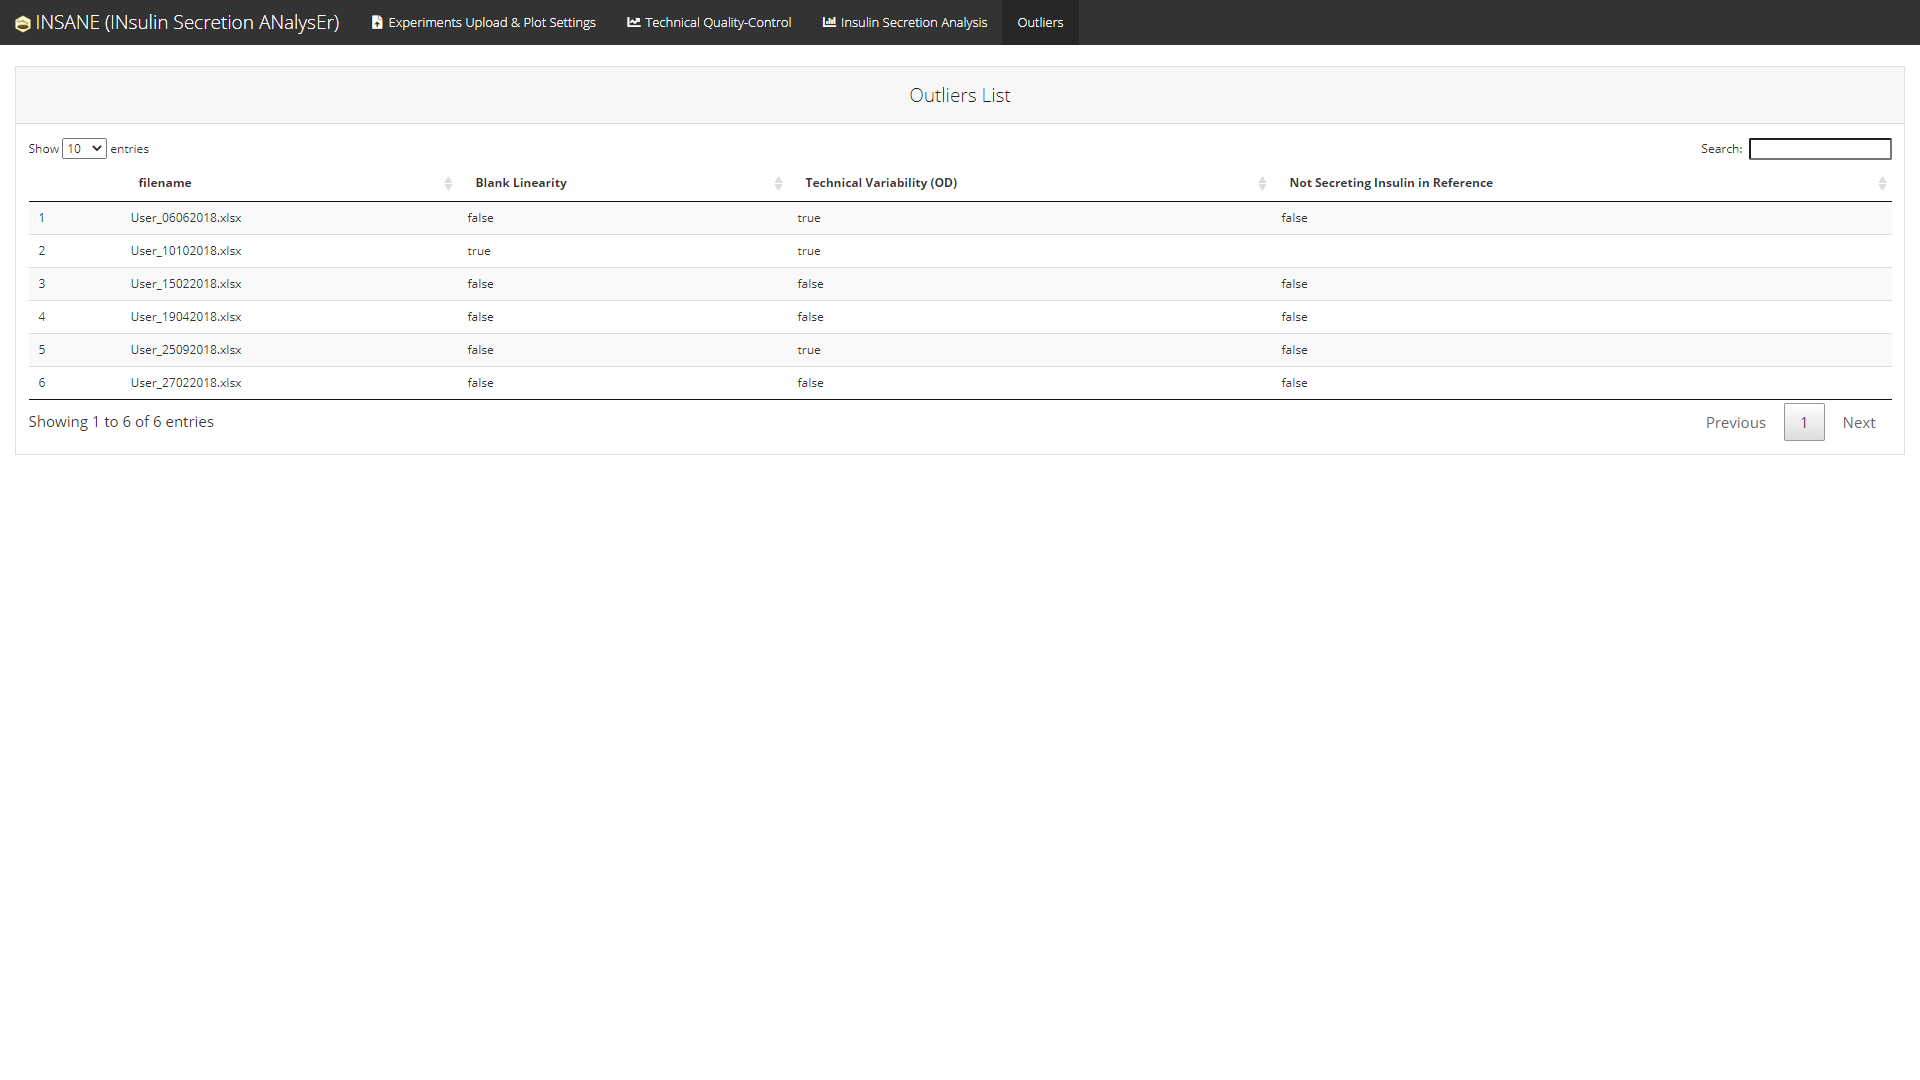
Task: Click the Insulin Secretion Analysis bar-chart icon
Action: point(829,22)
